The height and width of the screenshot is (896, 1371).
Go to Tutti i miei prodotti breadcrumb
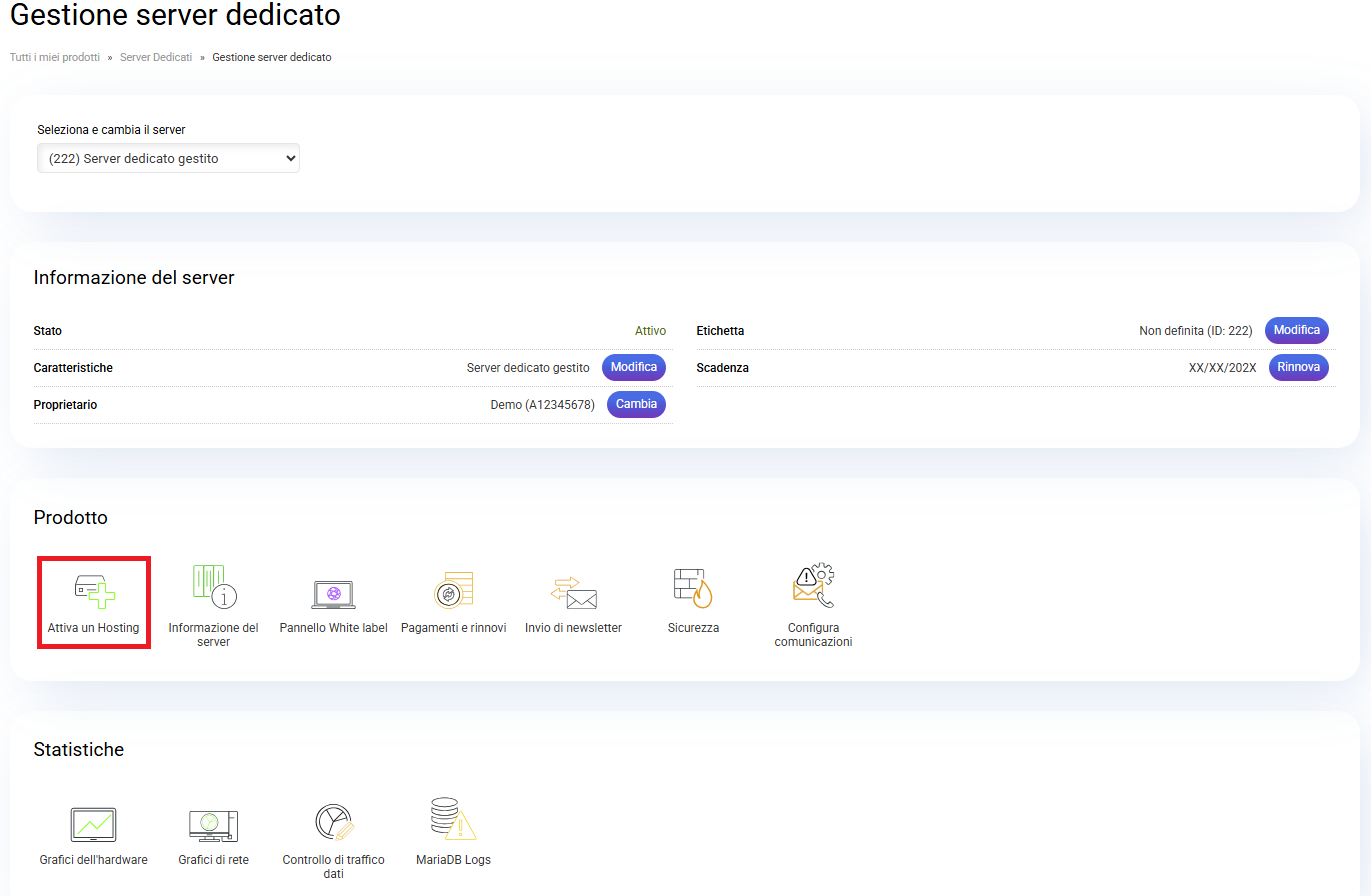(55, 57)
